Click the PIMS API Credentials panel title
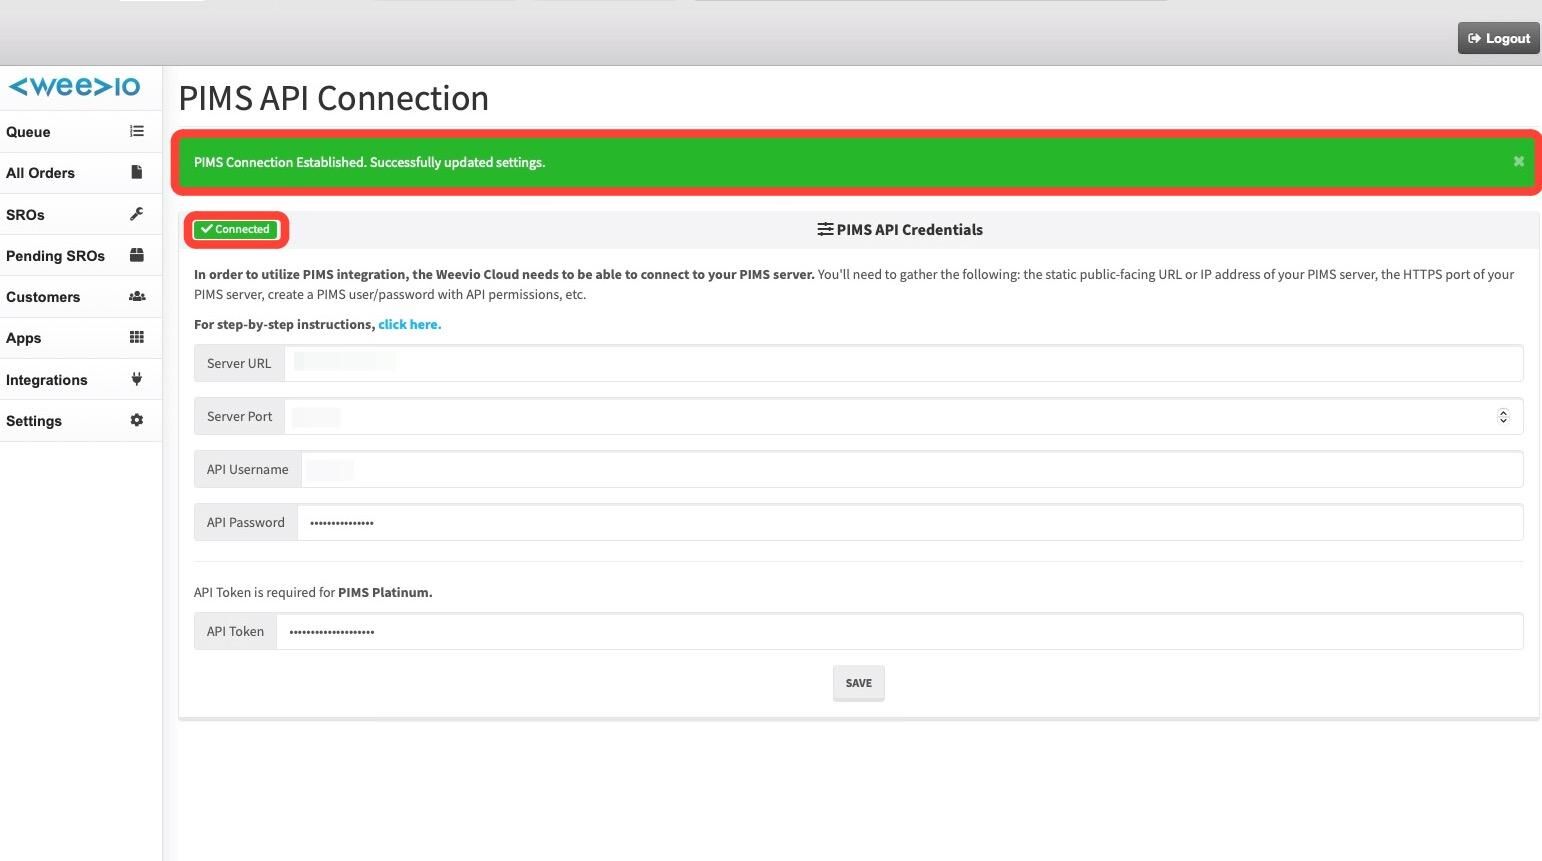This screenshot has height=861, width=1542. (x=909, y=229)
